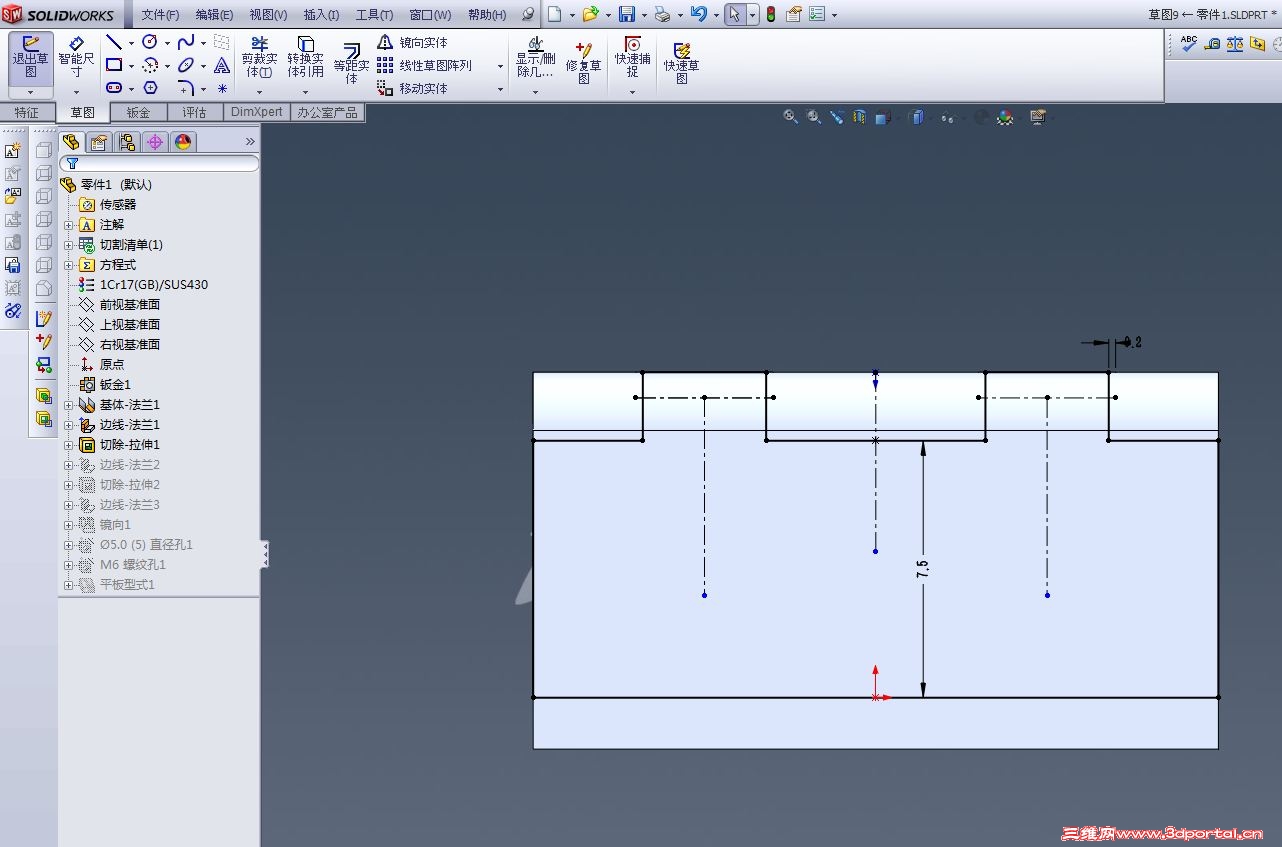Image resolution: width=1282 pixels, height=847 pixels.
Task: Open the 帮助(H) menu
Action: pyautogui.click(x=487, y=15)
